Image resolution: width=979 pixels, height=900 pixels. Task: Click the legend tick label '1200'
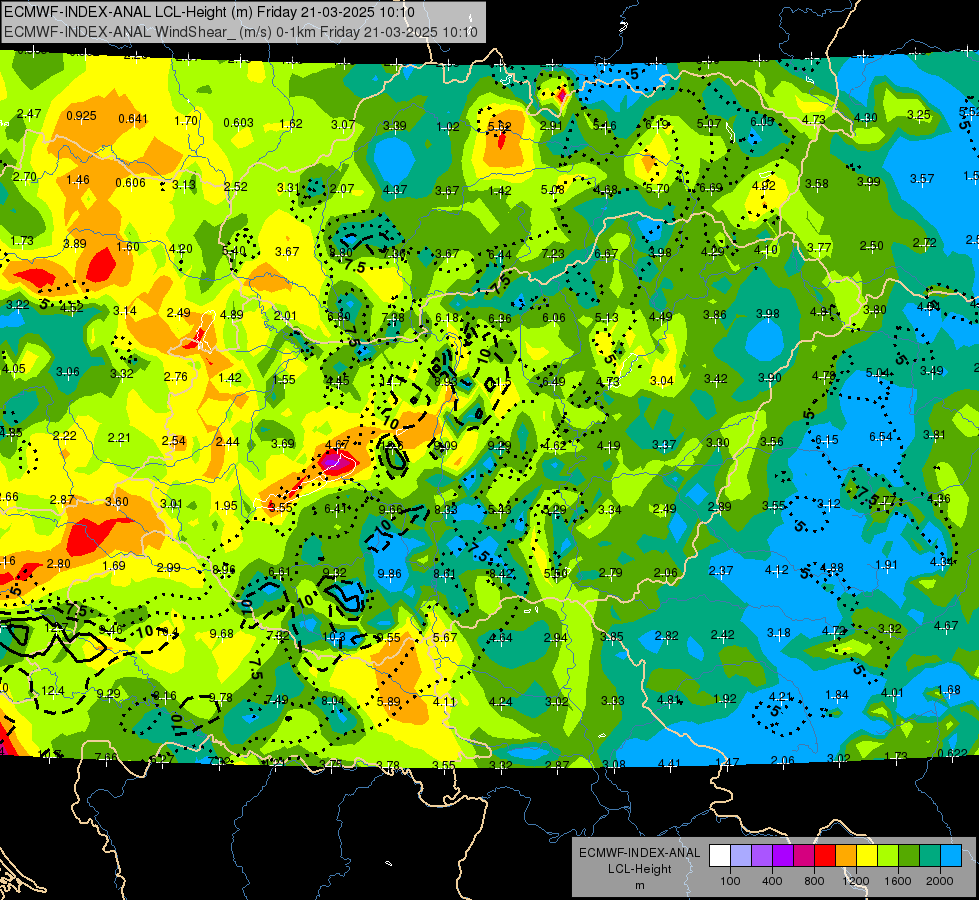click(856, 881)
